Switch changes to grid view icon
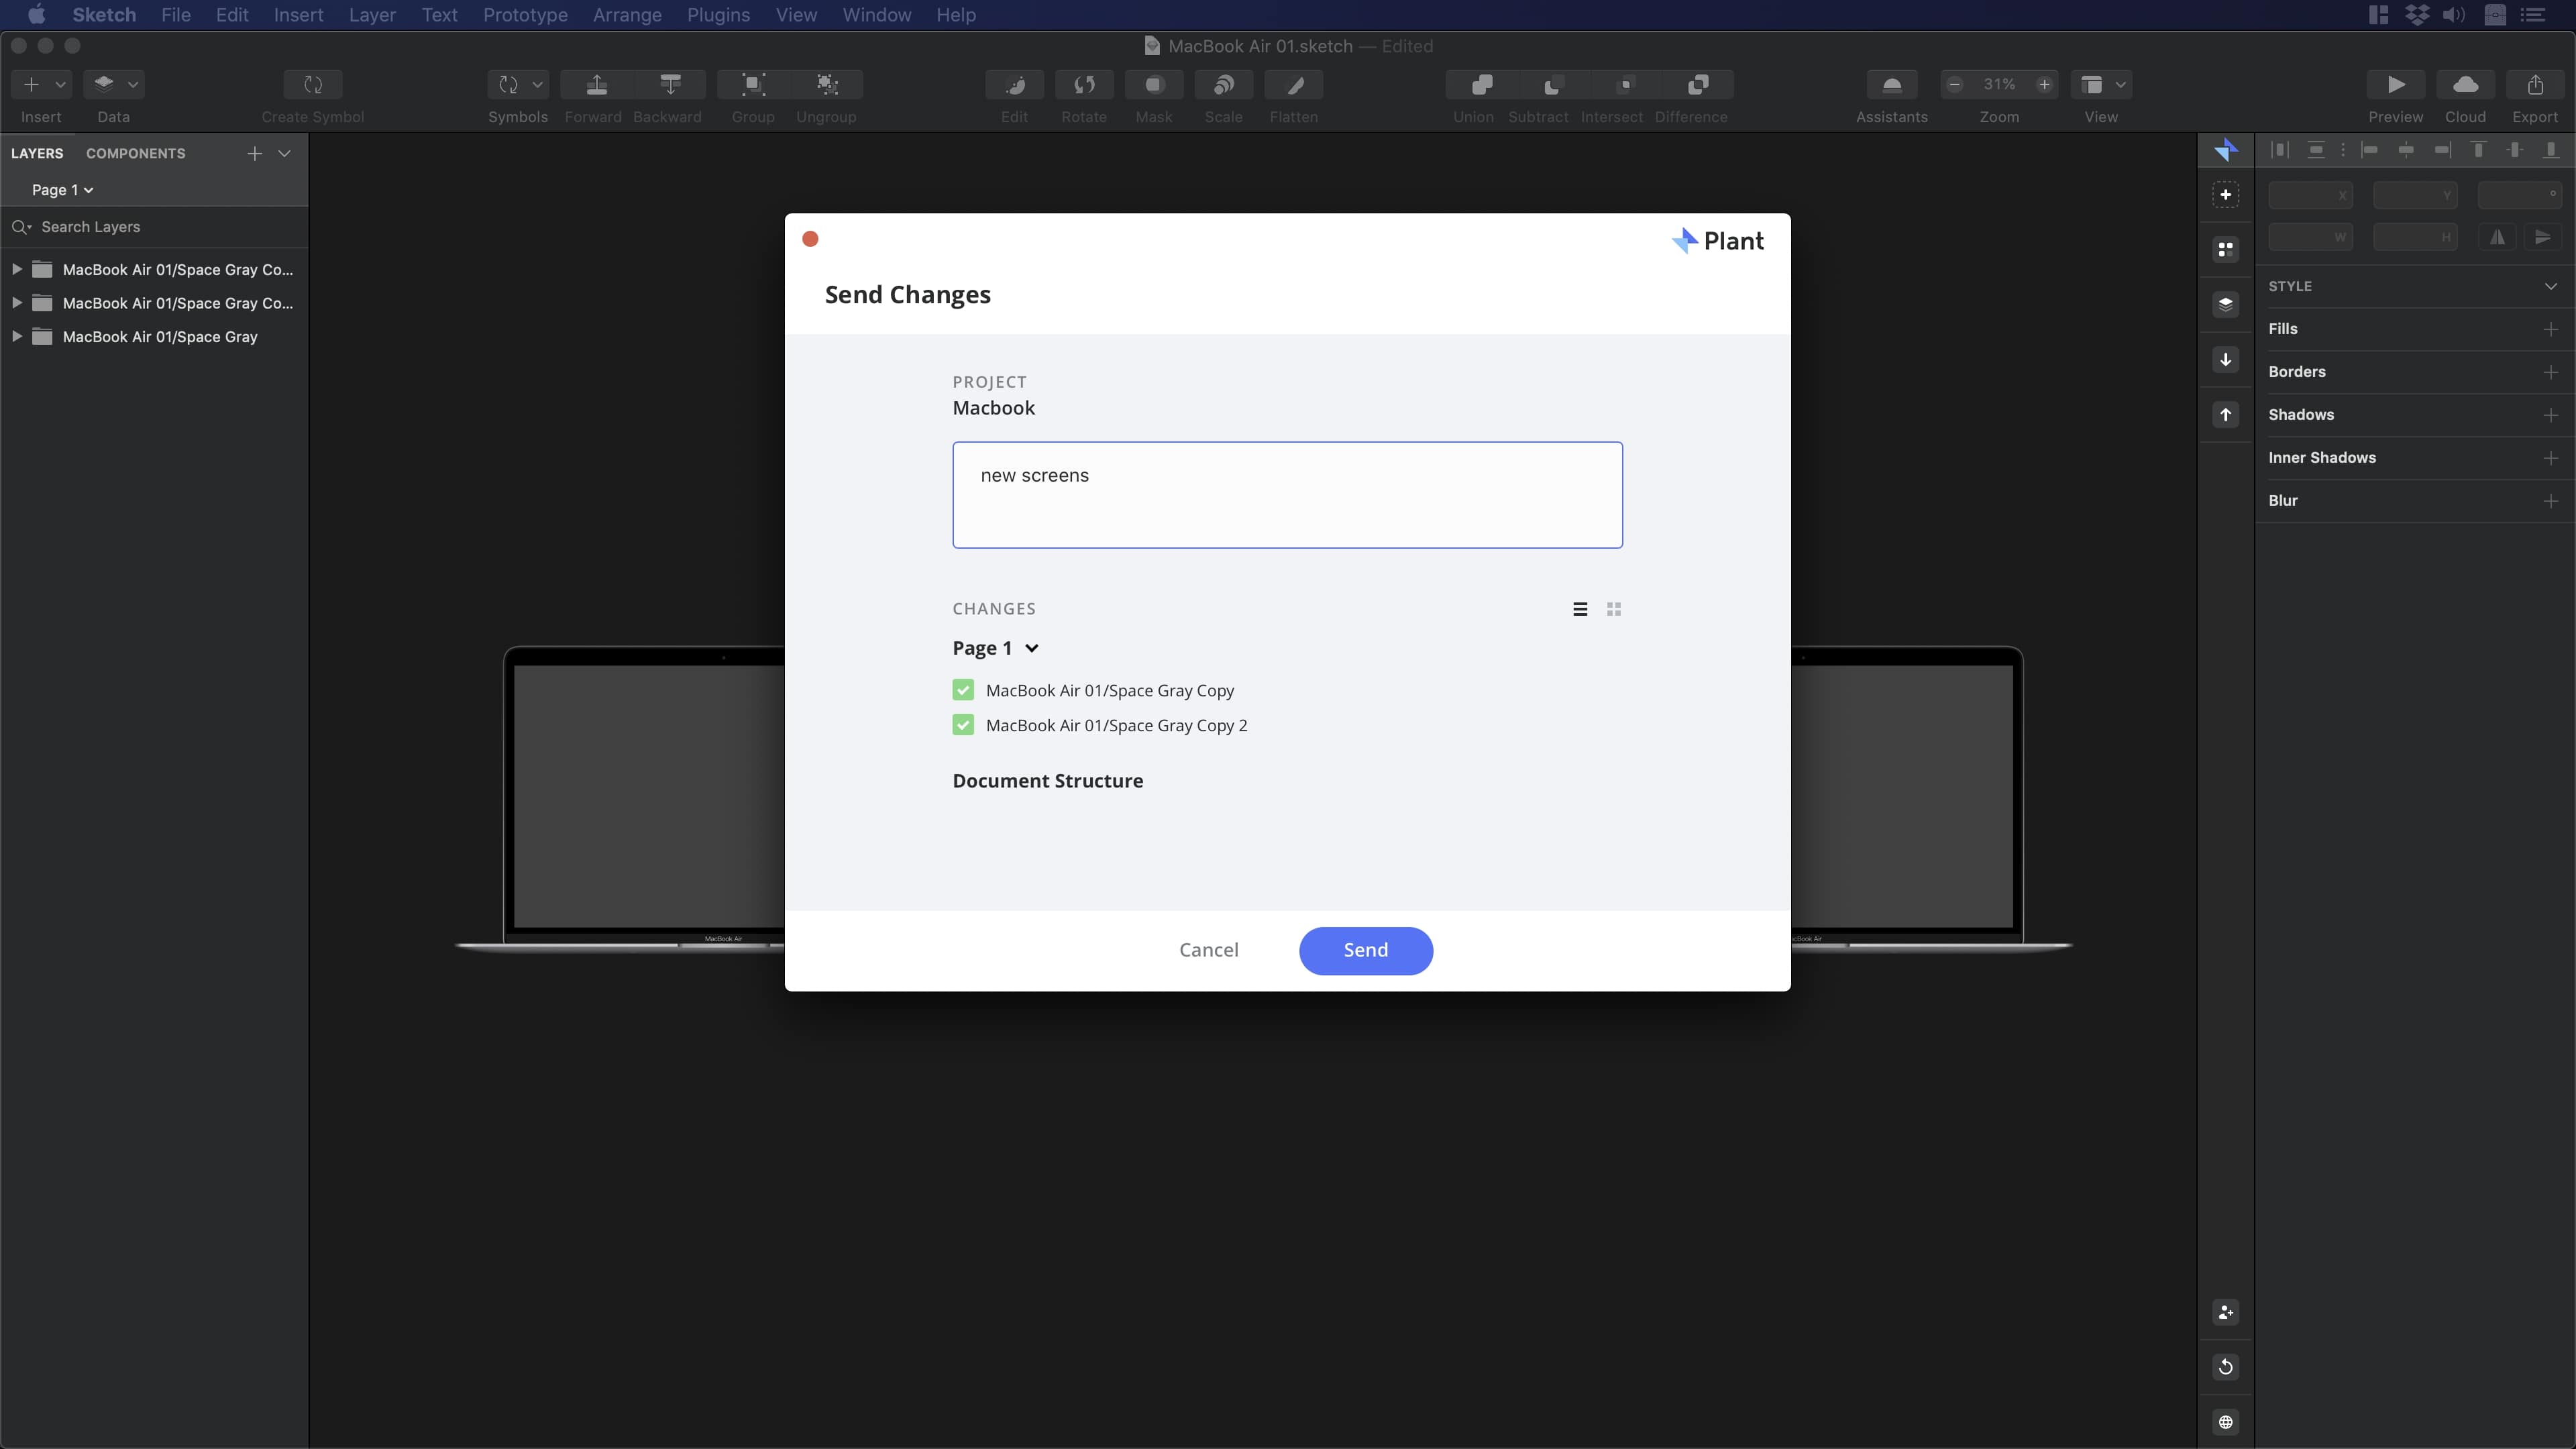The image size is (2576, 1449). [x=1613, y=609]
